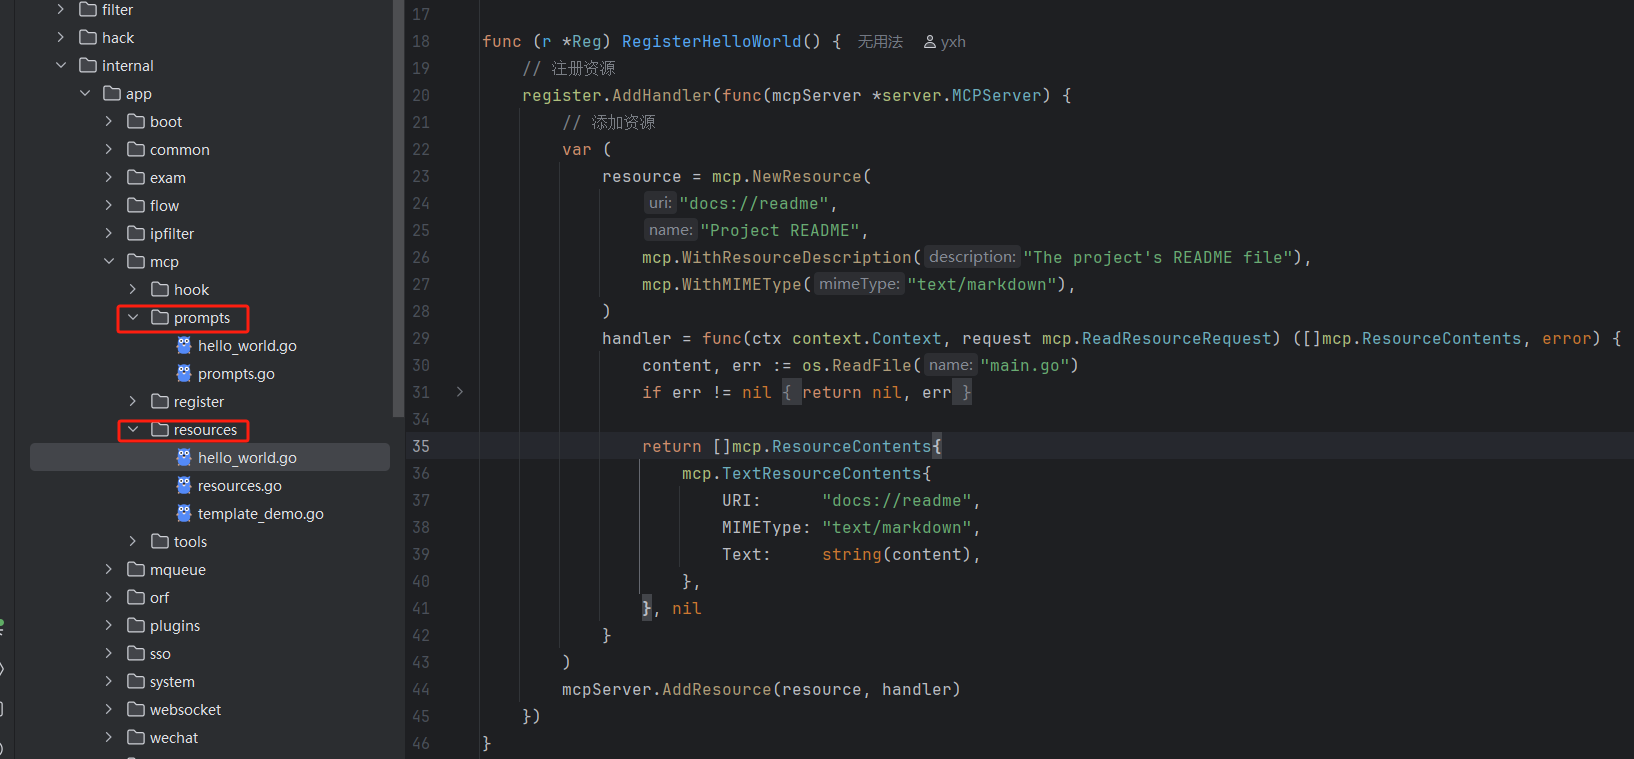
Task: Click the folder icon beside mqueue
Action: pyautogui.click(x=136, y=569)
